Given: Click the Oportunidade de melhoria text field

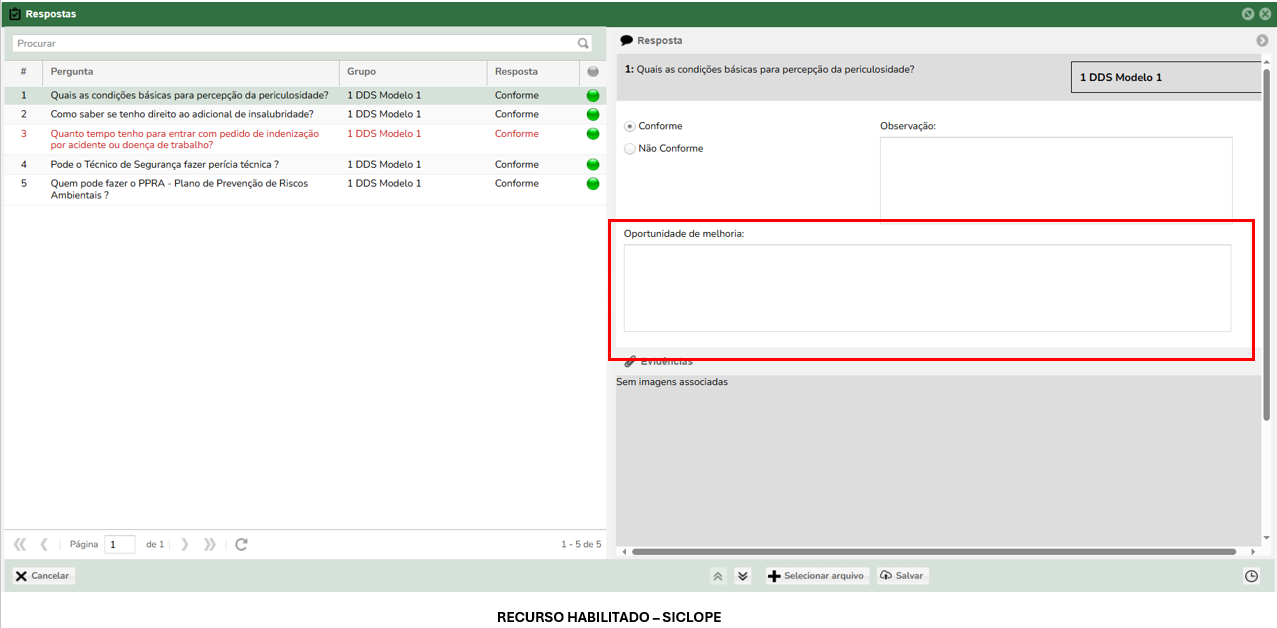Looking at the screenshot, I should tap(927, 288).
